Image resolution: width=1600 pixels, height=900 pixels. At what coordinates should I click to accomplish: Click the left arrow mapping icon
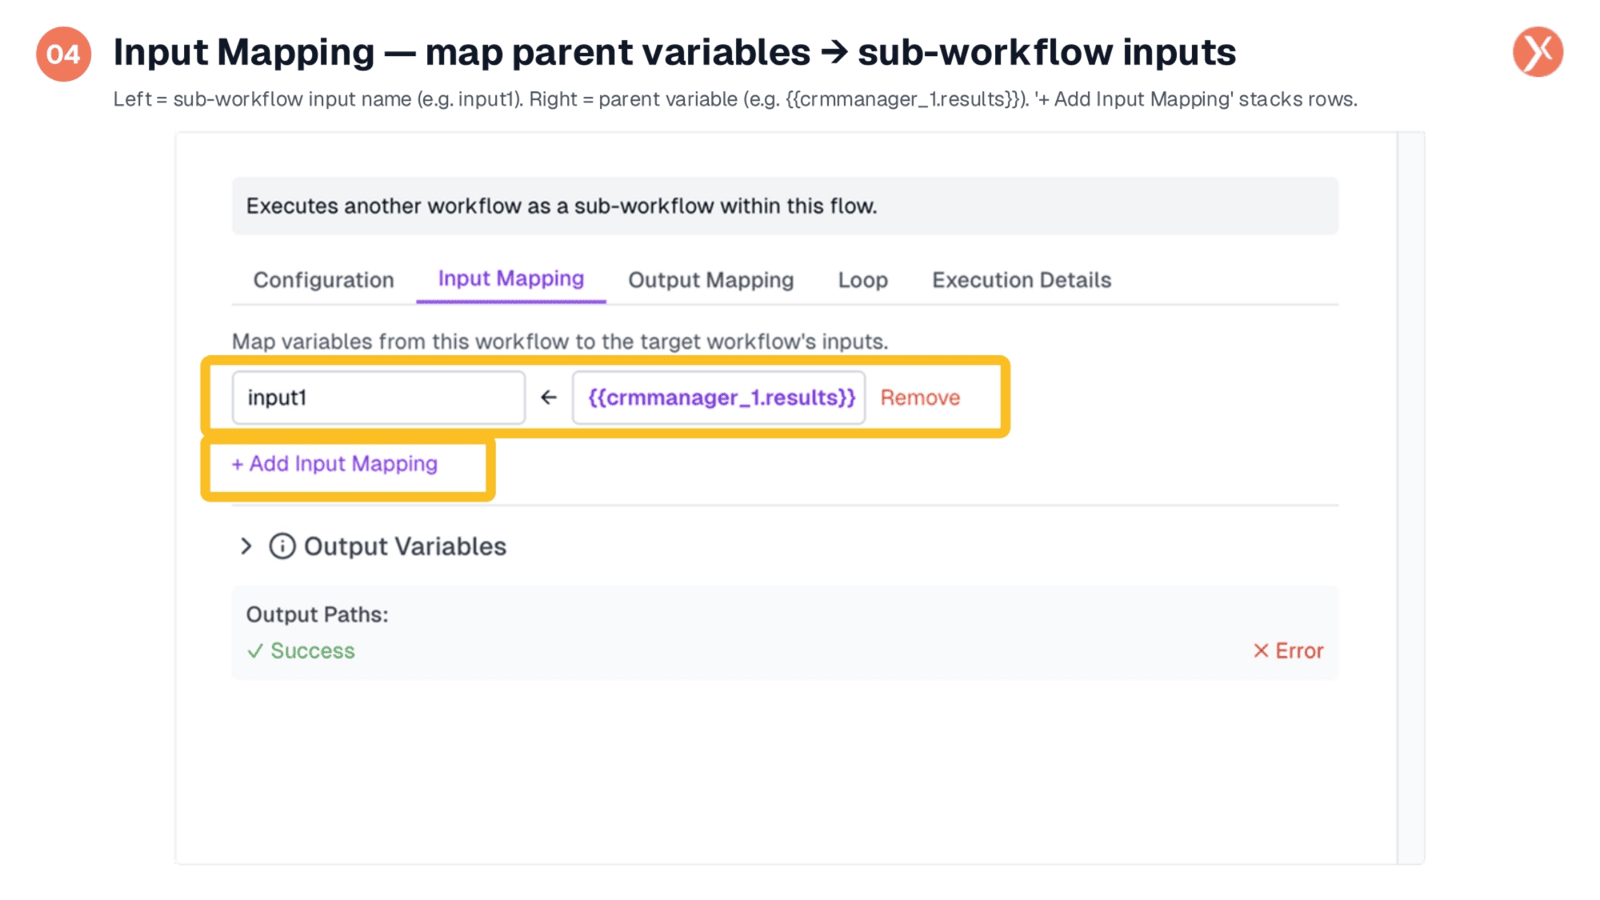(x=548, y=398)
